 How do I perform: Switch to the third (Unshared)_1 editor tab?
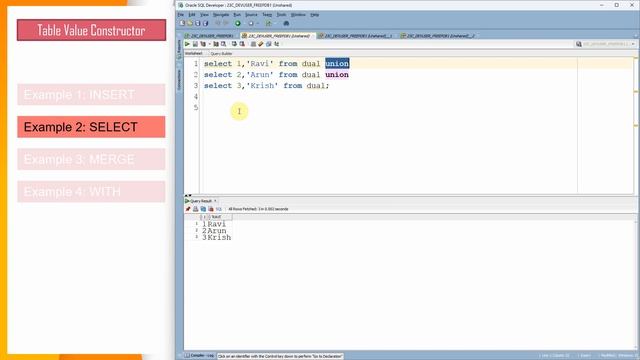coord(355,36)
